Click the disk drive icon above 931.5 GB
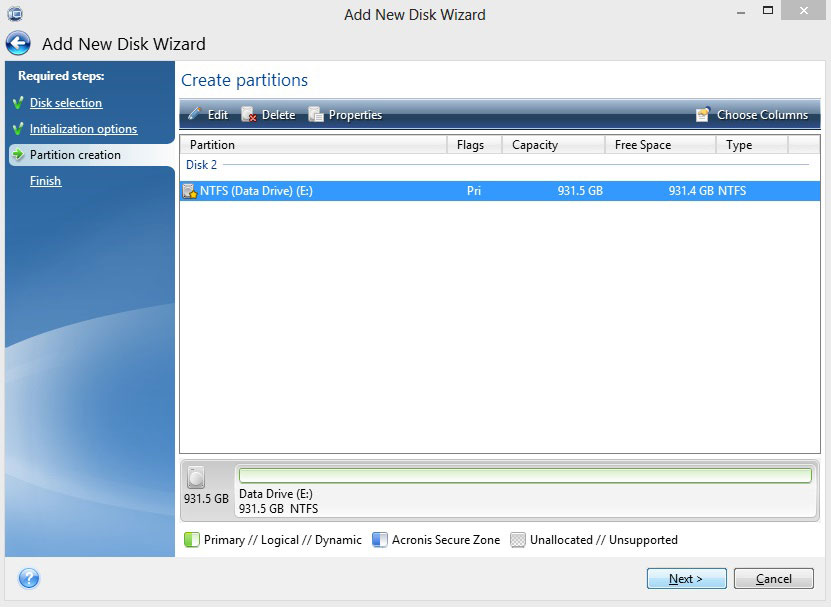831x614 pixels. pos(196,478)
